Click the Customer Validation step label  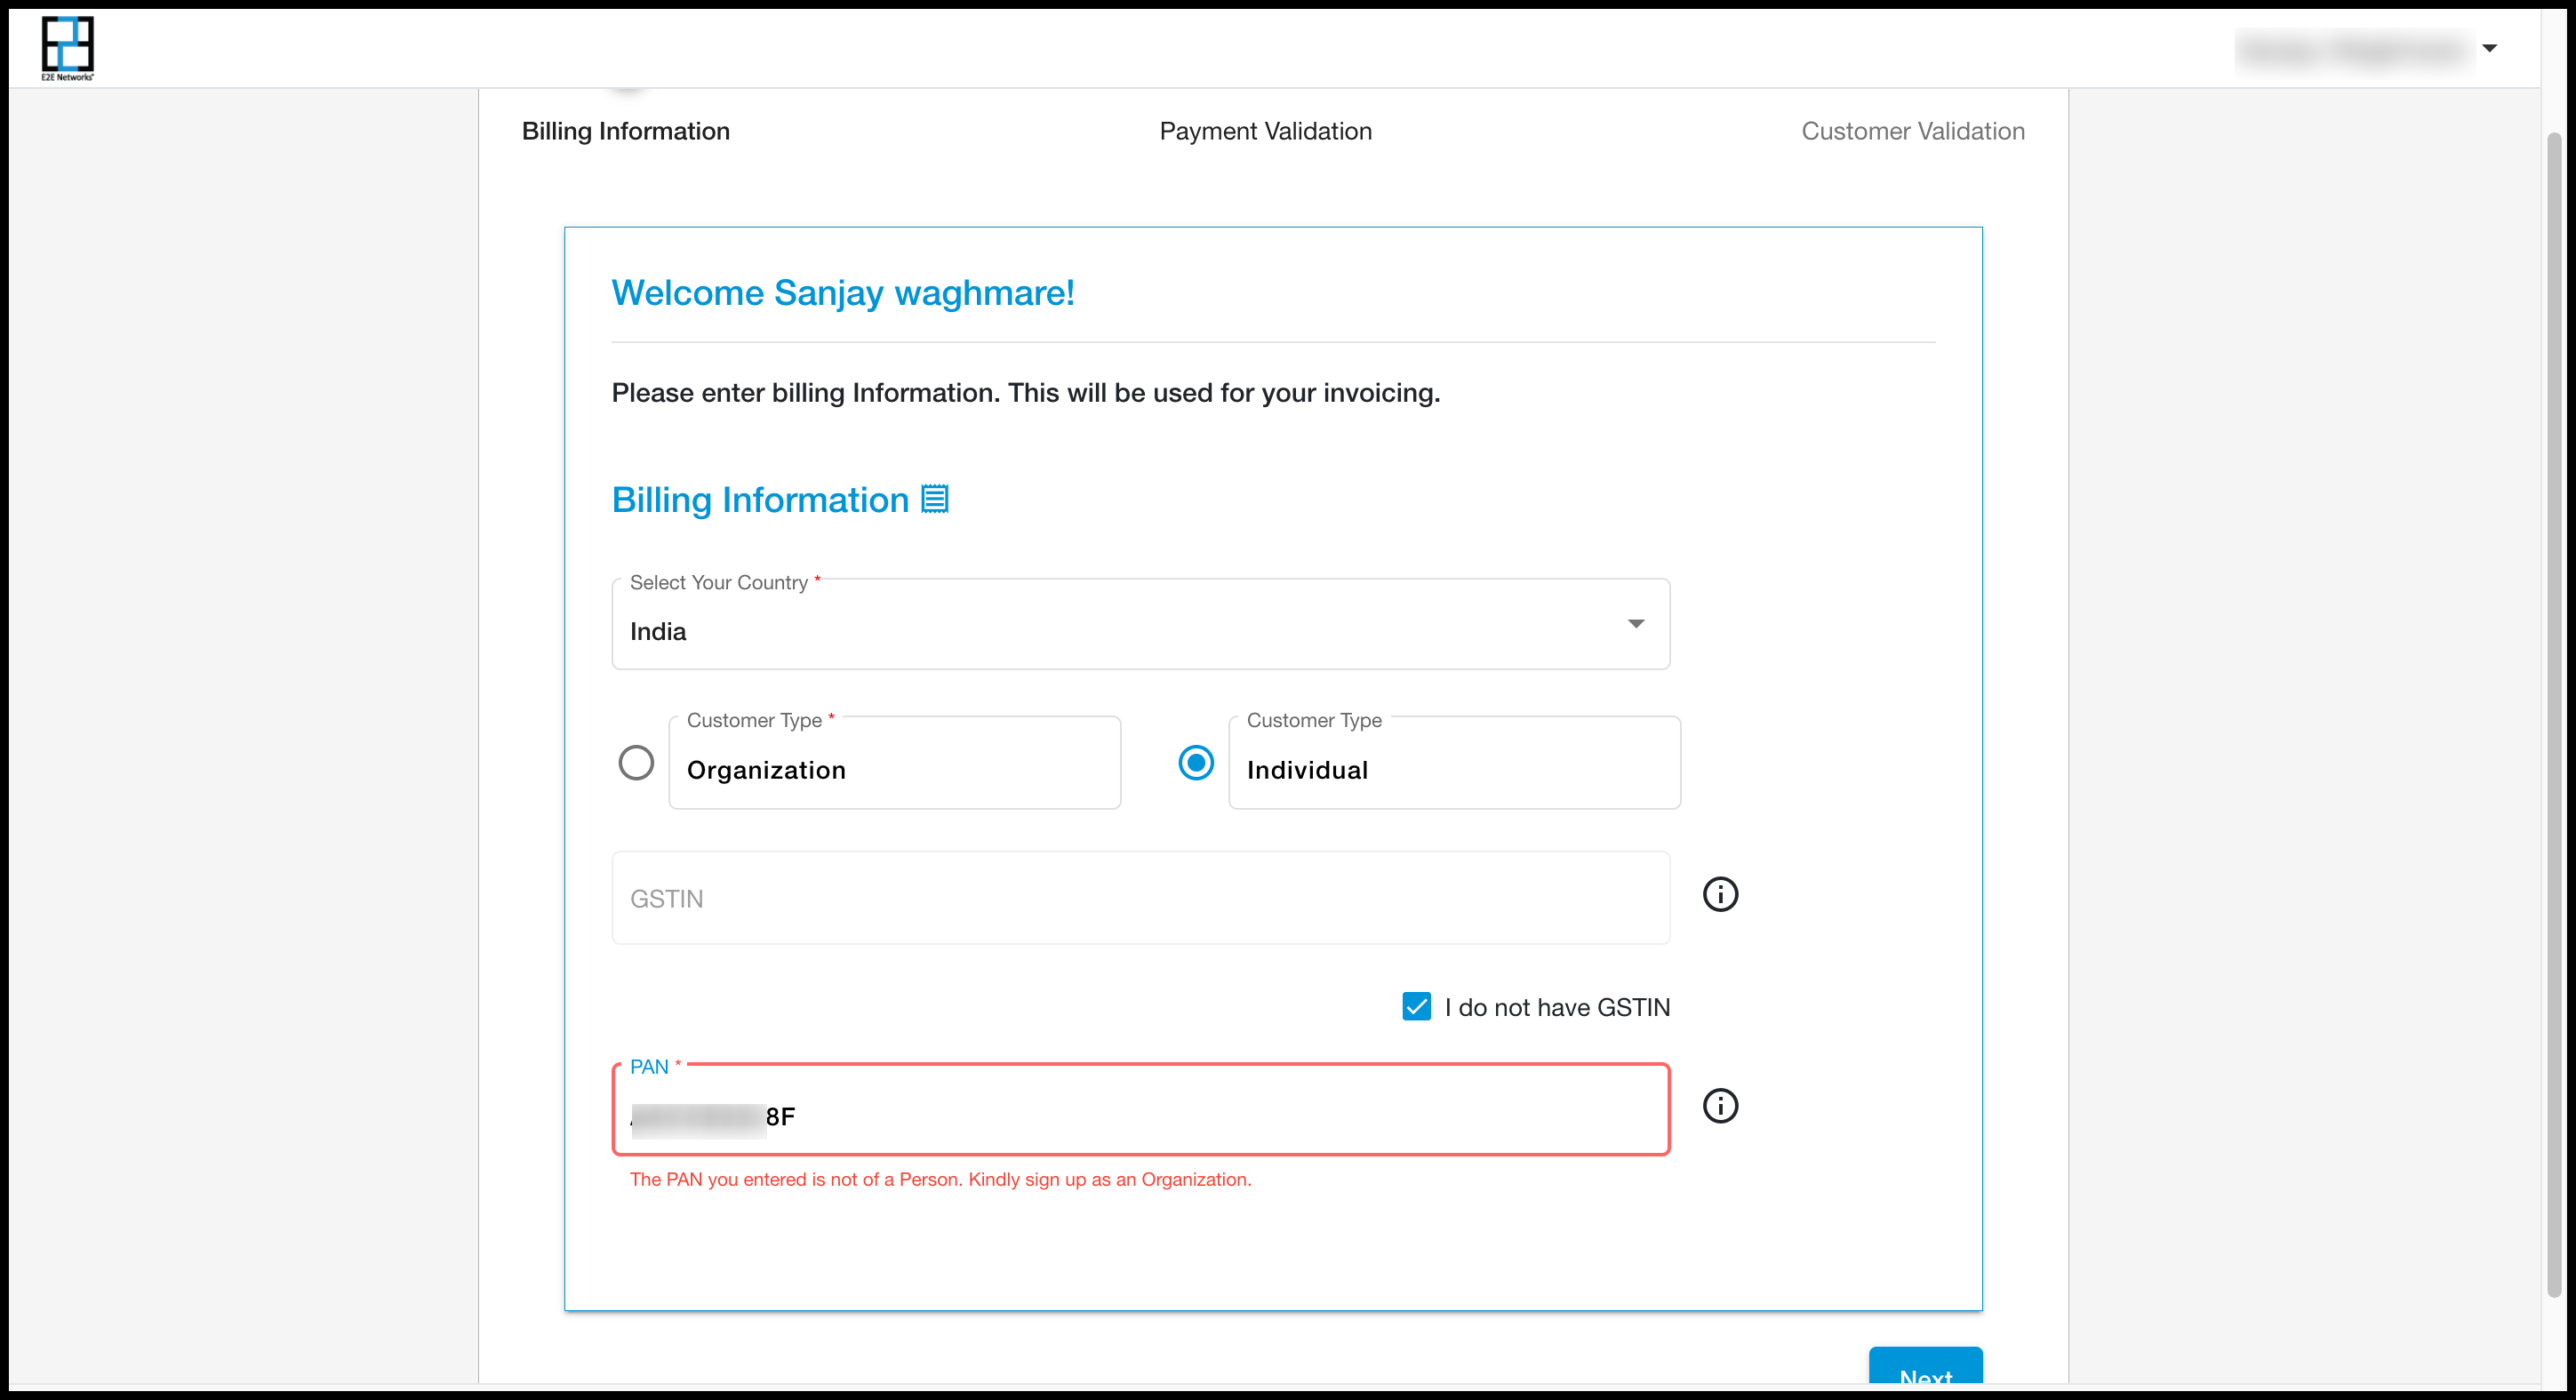1912,131
